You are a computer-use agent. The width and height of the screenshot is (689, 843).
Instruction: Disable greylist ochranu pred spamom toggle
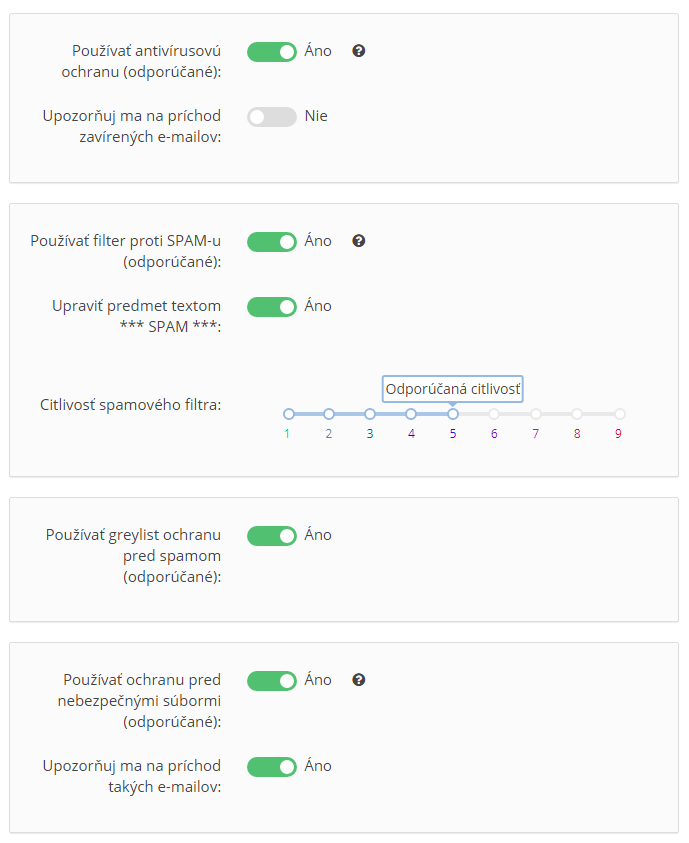pyautogui.click(x=272, y=536)
